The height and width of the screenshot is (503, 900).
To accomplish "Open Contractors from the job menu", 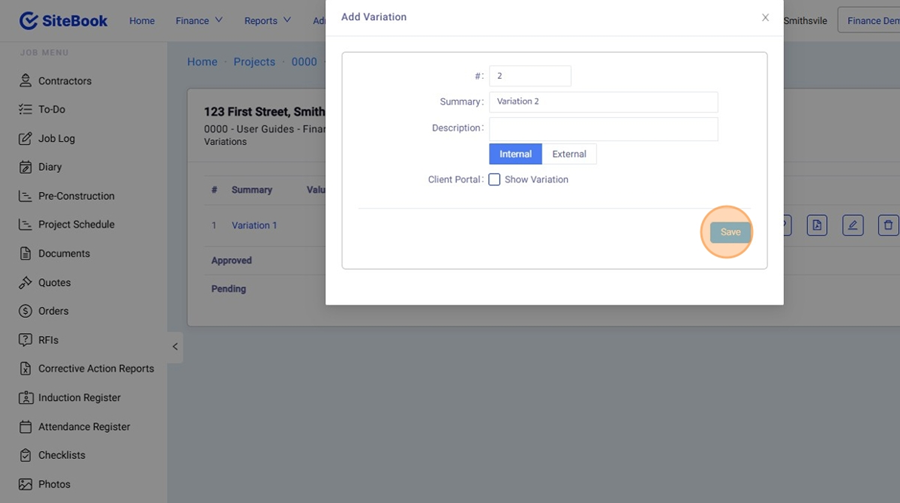I will click(x=64, y=81).
